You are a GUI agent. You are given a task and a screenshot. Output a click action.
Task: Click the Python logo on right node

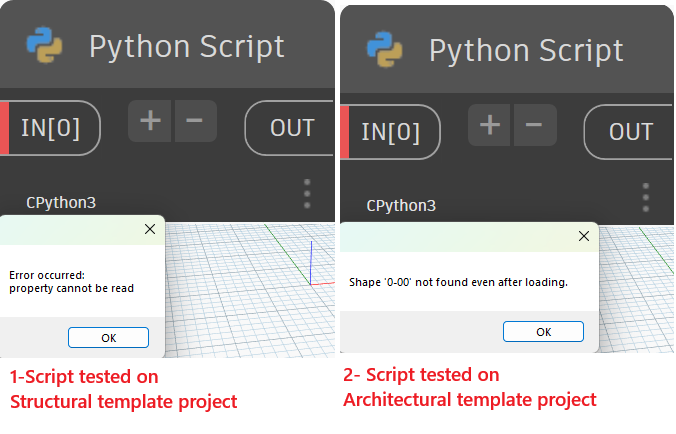[385, 50]
